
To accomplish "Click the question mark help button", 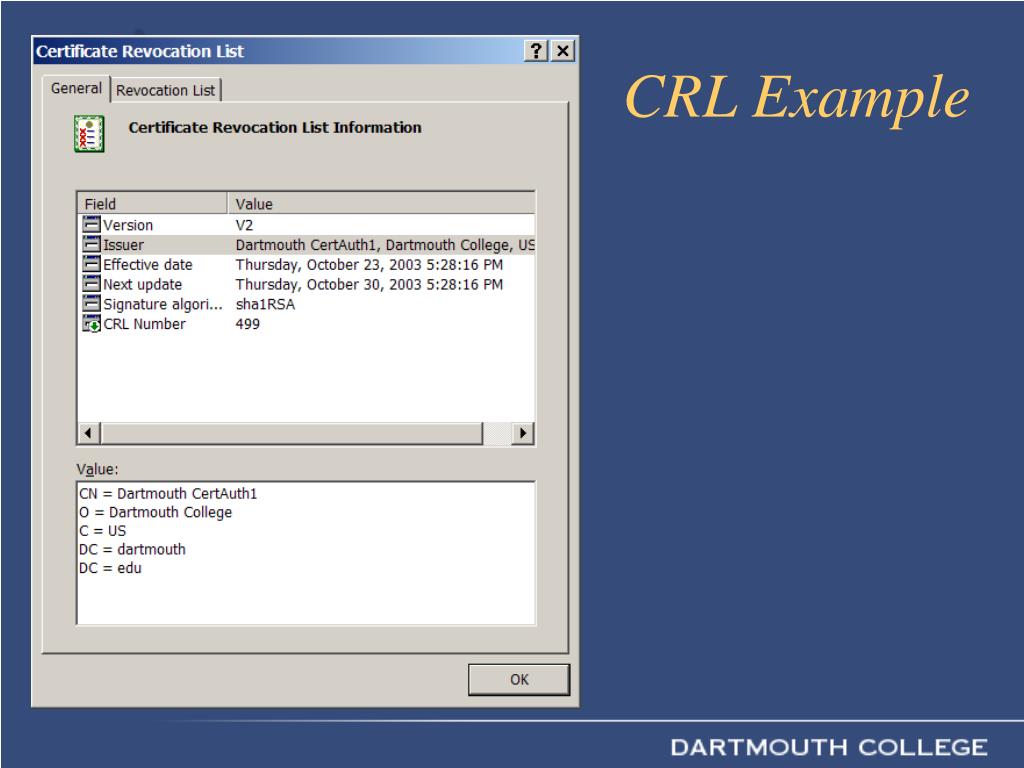I will coord(536,51).
